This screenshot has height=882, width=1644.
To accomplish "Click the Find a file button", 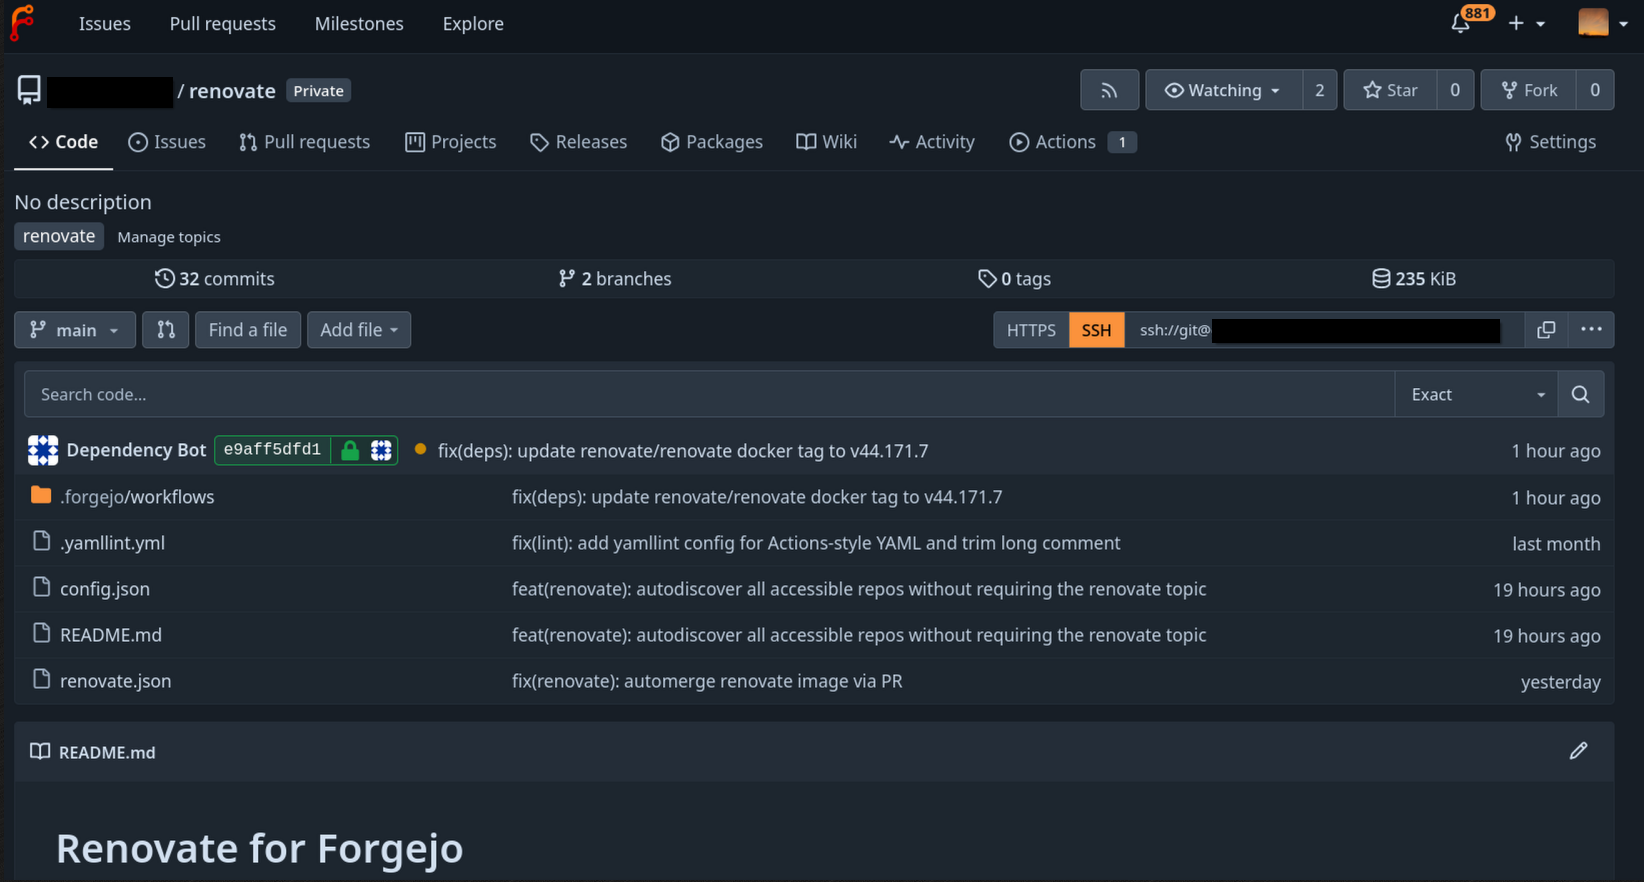I will [248, 330].
